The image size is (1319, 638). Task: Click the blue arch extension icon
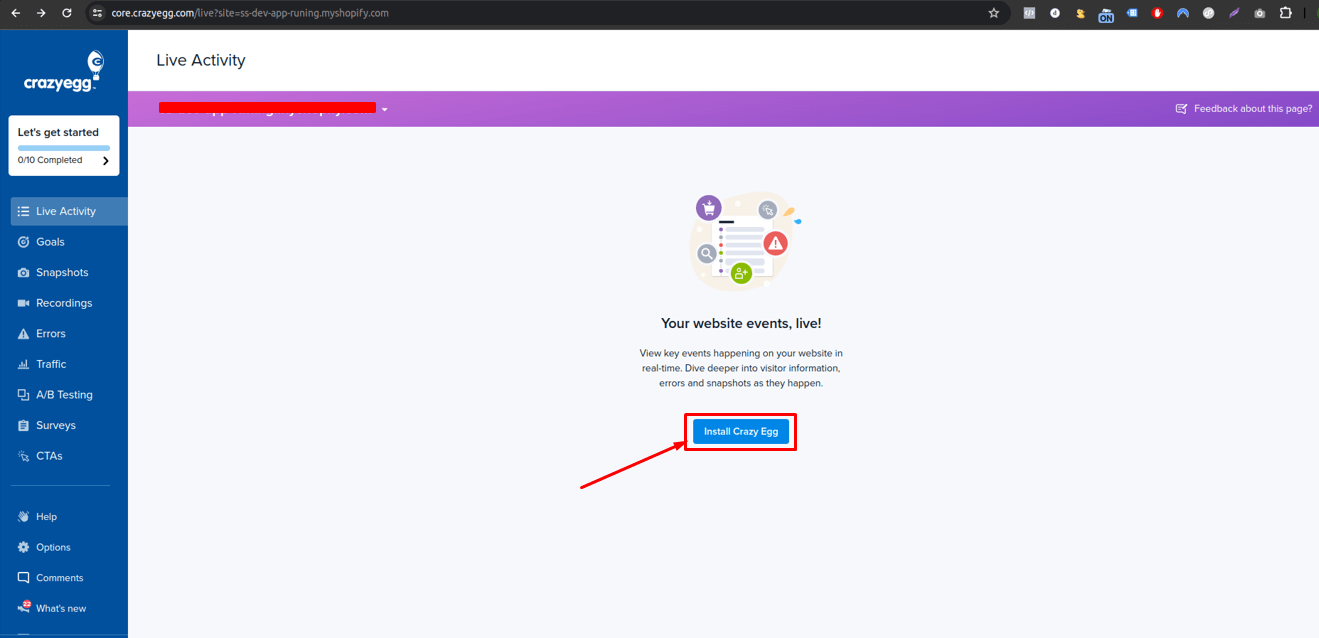click(1183, 13)
